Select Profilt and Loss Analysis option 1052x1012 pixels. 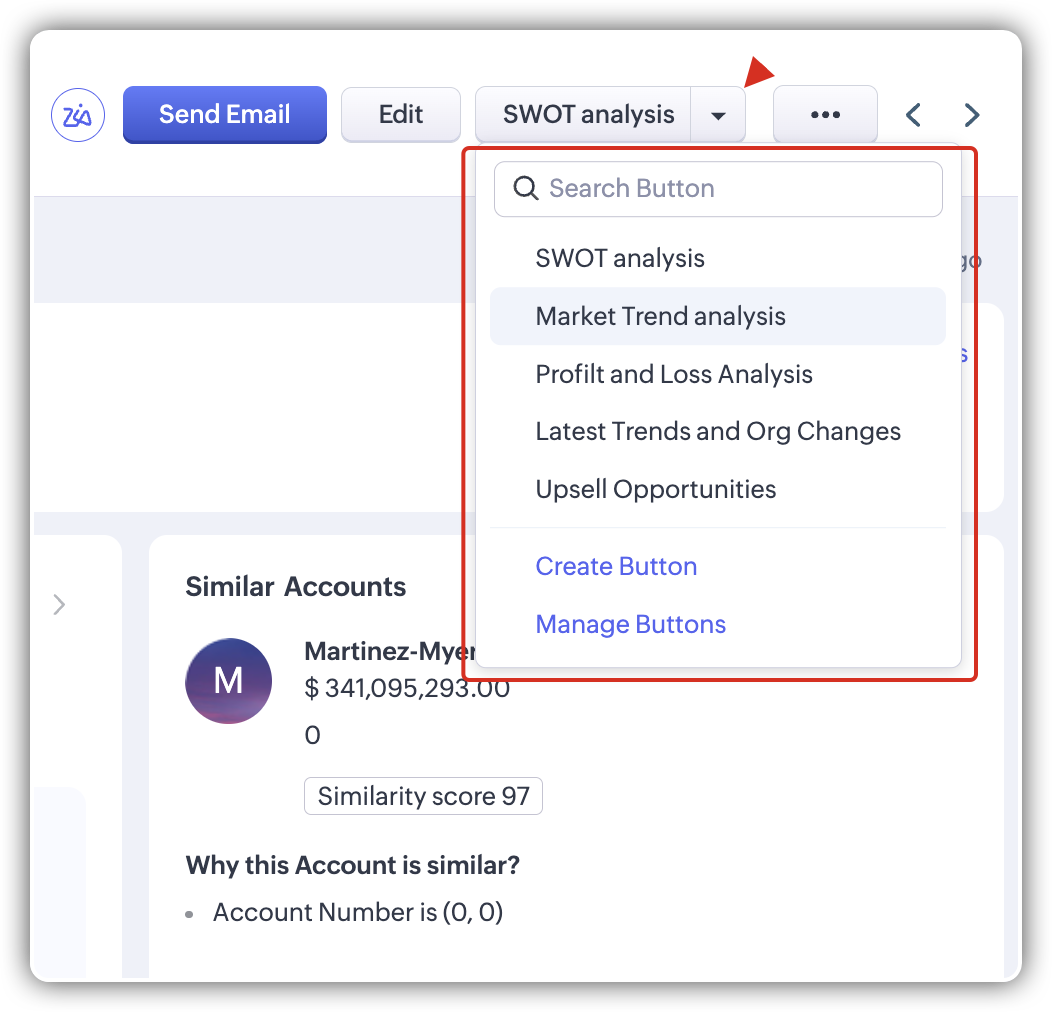674,374
